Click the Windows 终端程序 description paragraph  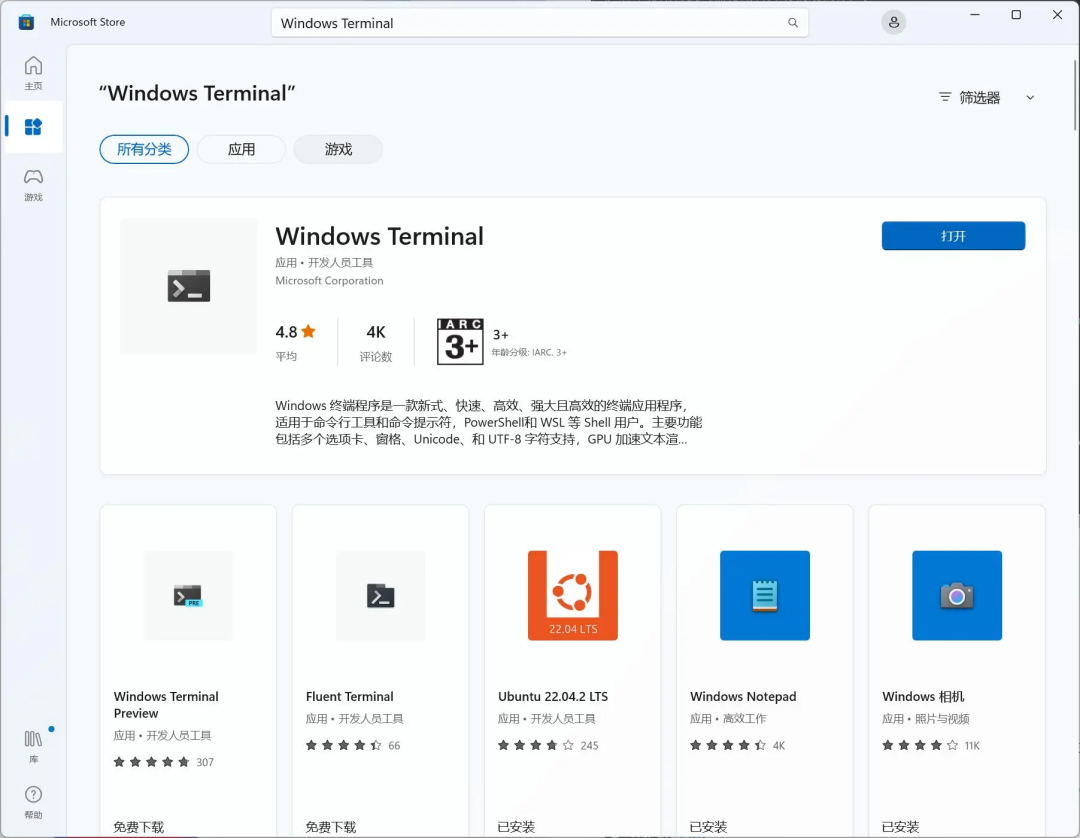coord(489,422)
